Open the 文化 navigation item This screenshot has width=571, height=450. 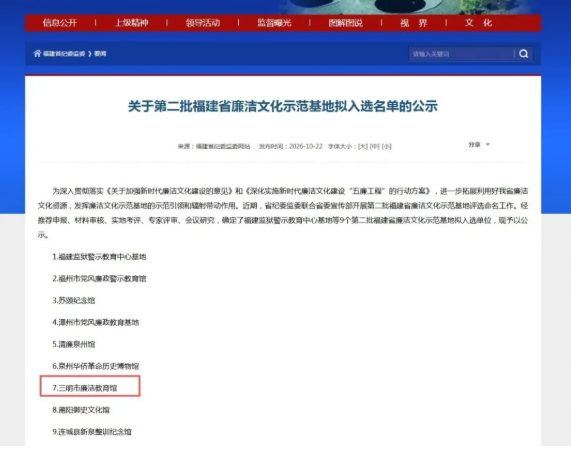click(479, 23)
